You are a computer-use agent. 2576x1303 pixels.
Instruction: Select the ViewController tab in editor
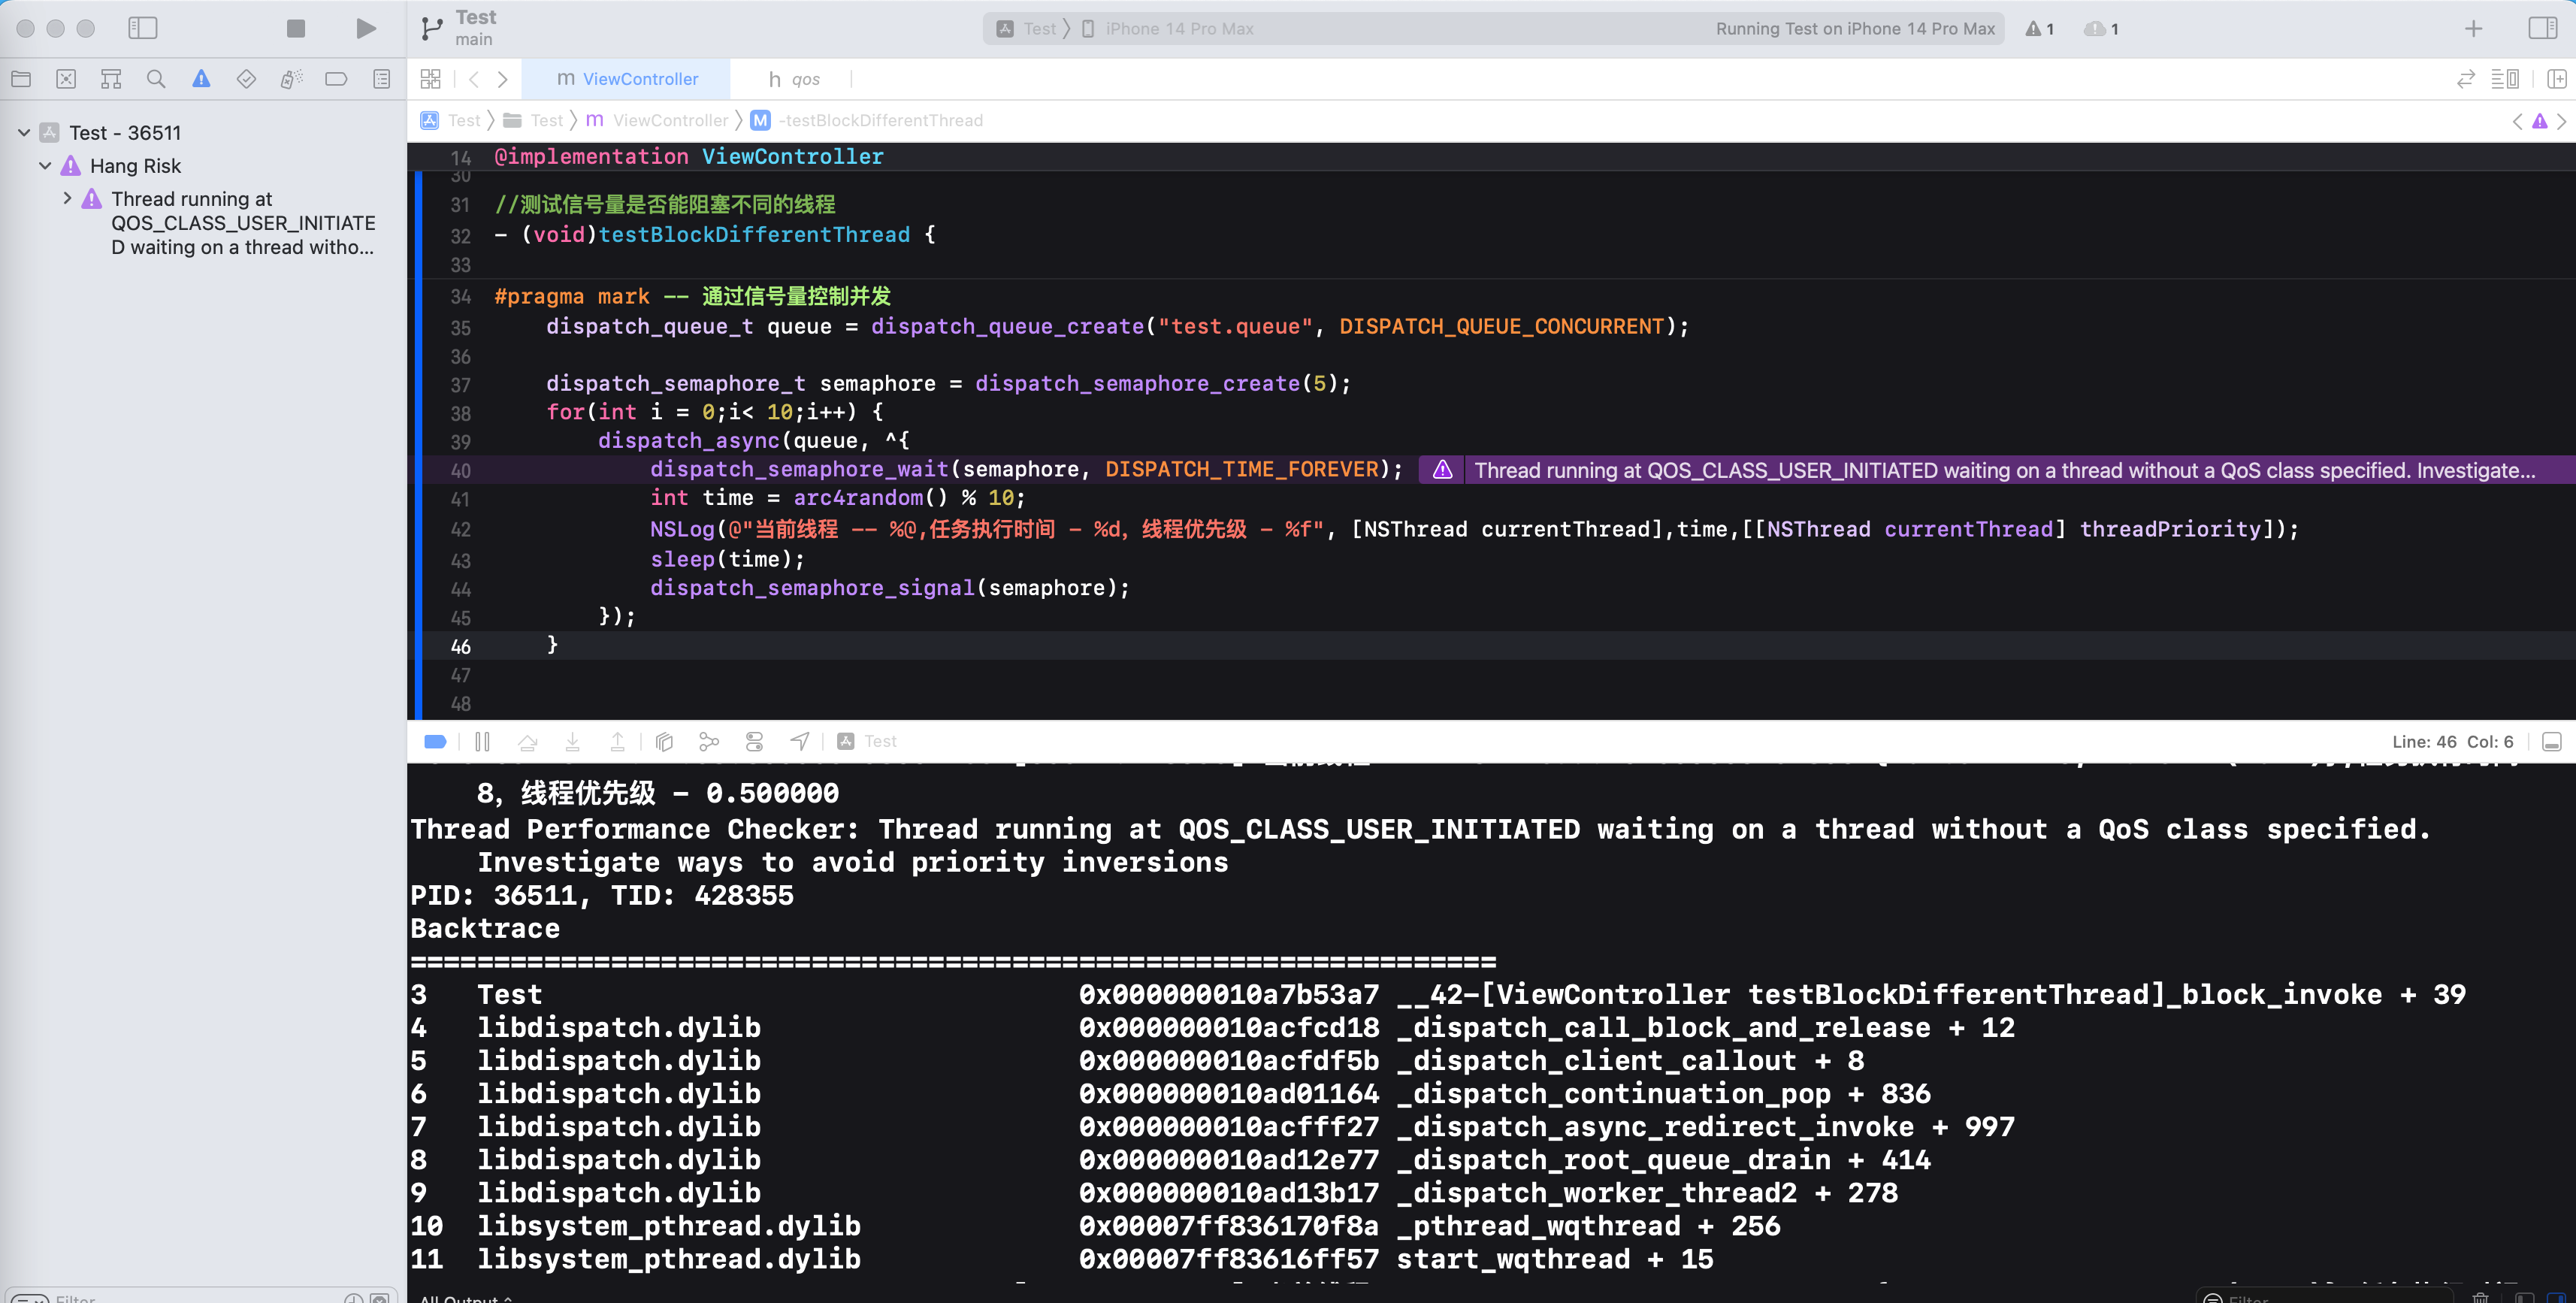point(639,78)
